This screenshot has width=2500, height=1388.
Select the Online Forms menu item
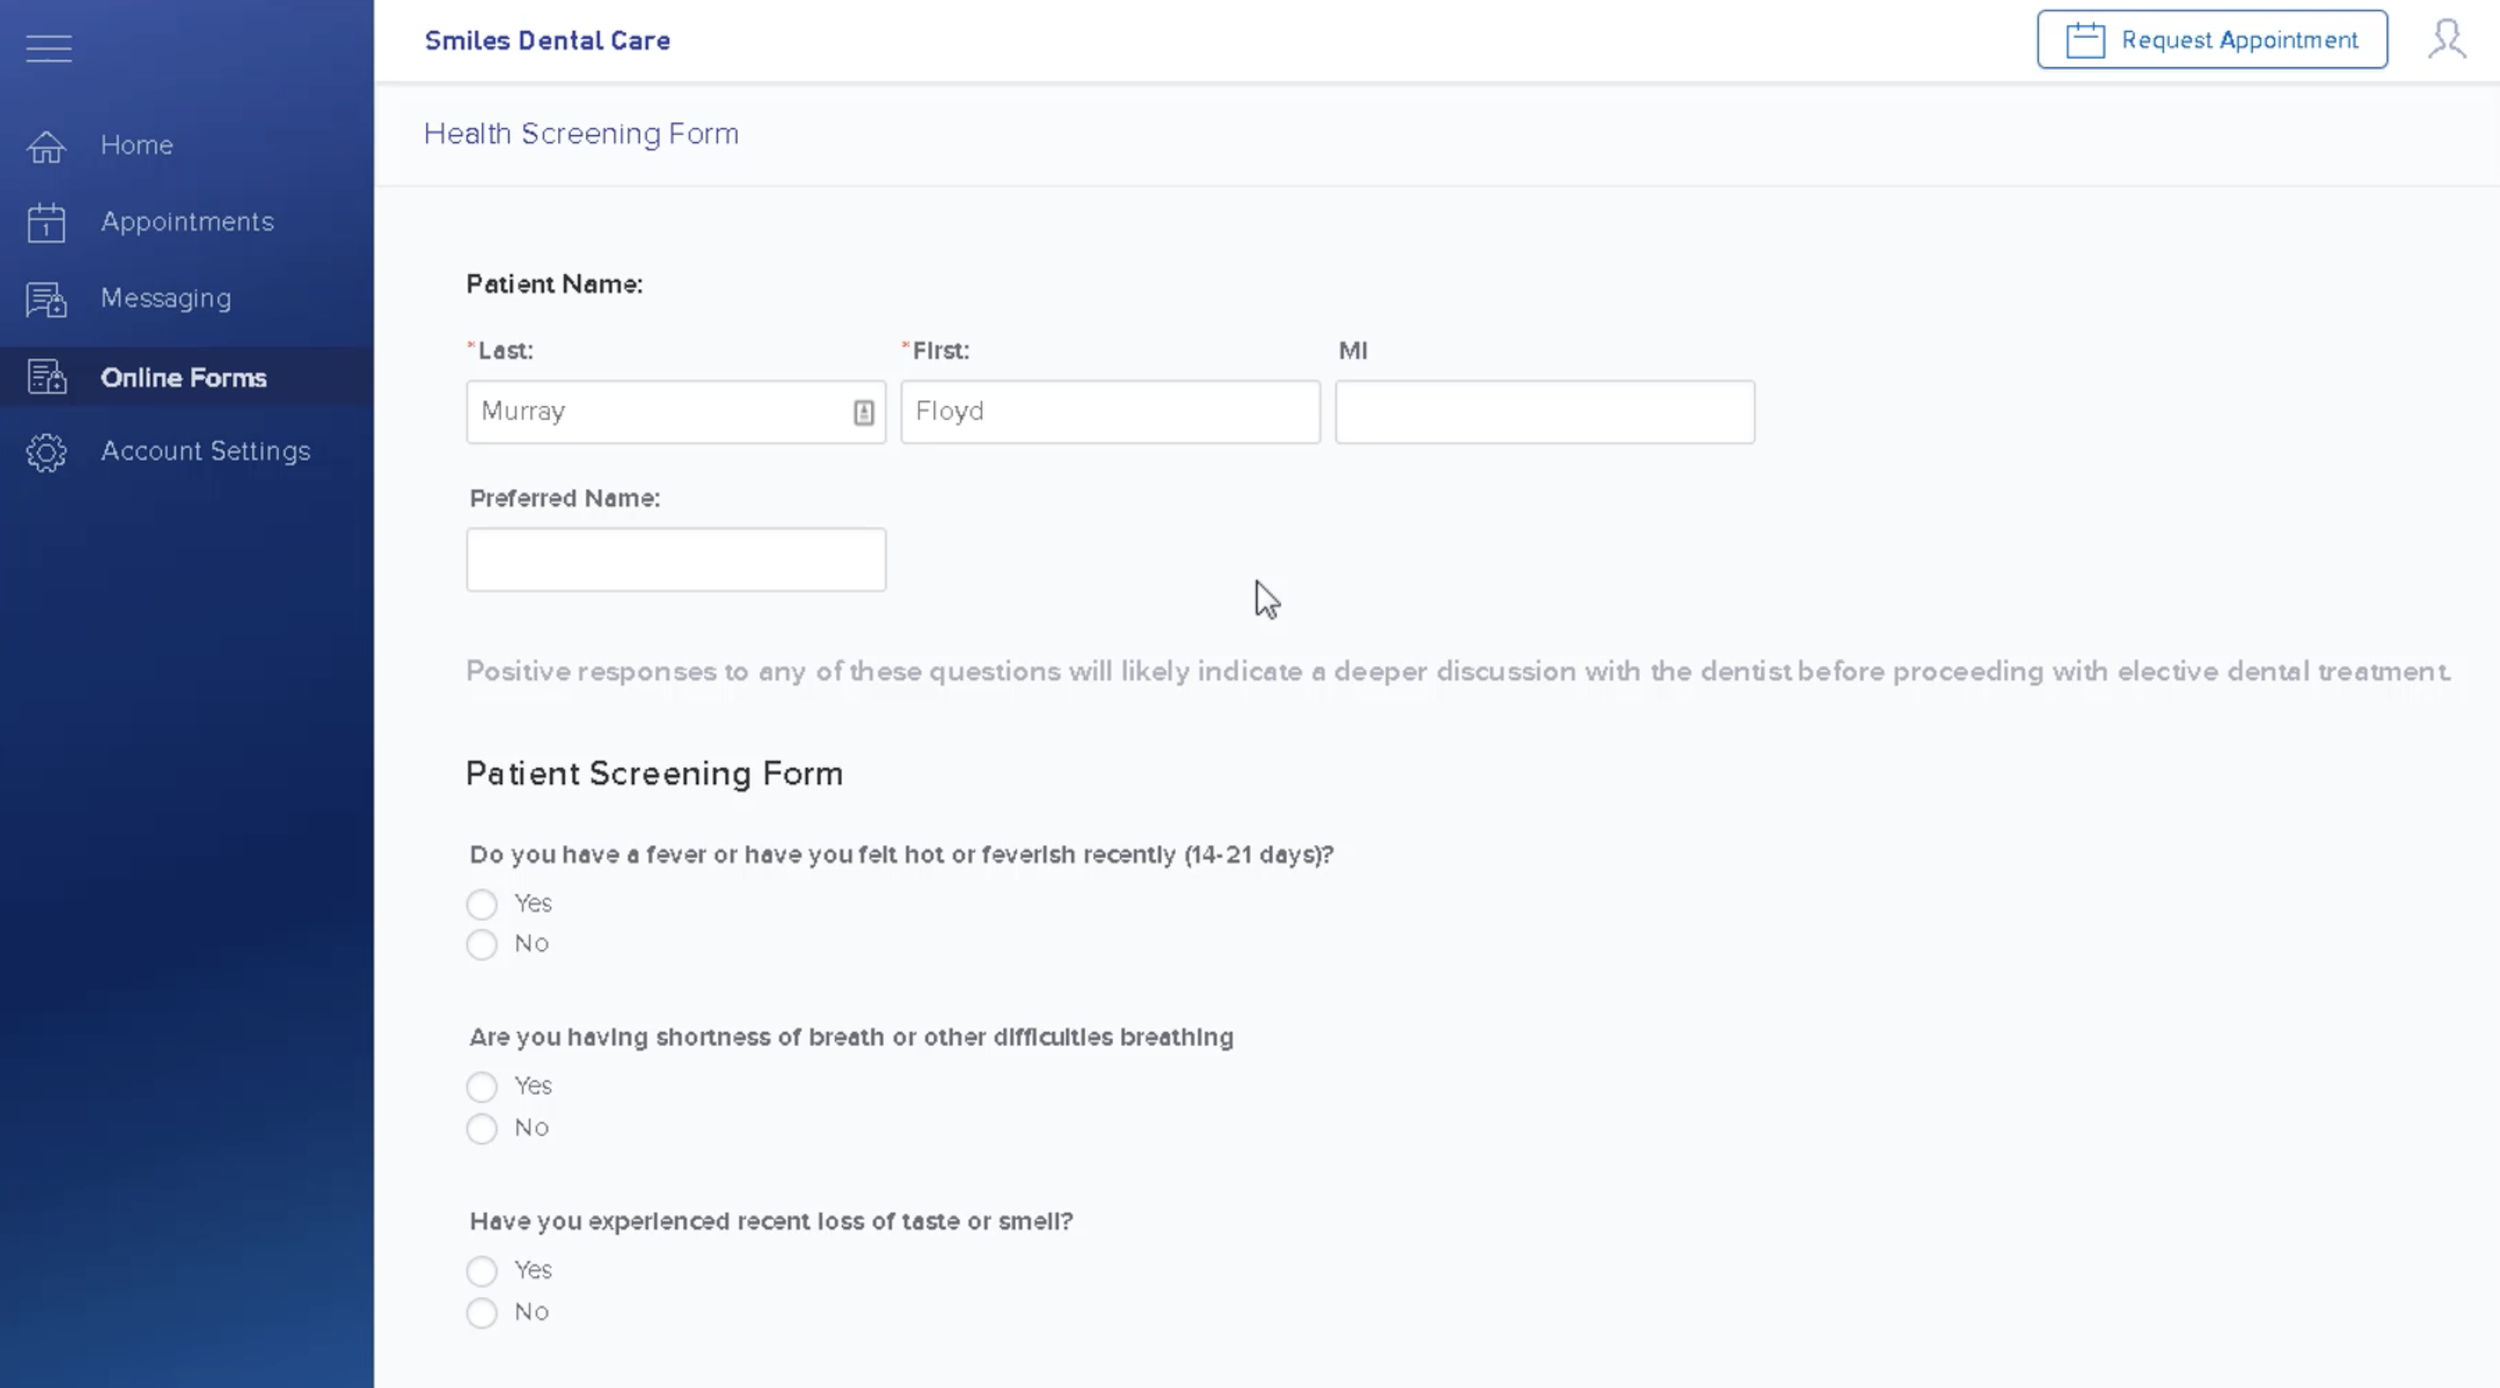click(x=187, y=377)
